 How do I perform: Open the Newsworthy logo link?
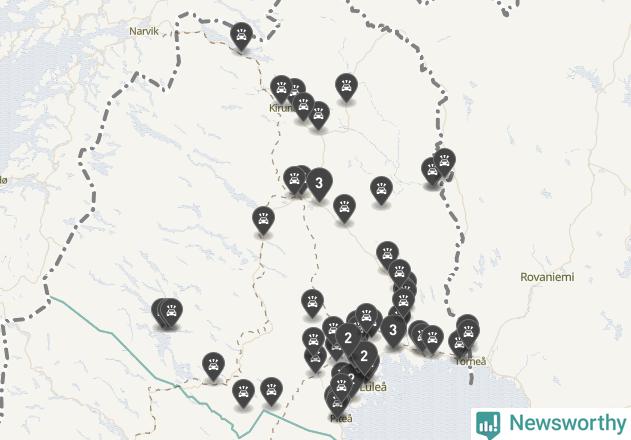pyautogui.click(x=551, y=423)
